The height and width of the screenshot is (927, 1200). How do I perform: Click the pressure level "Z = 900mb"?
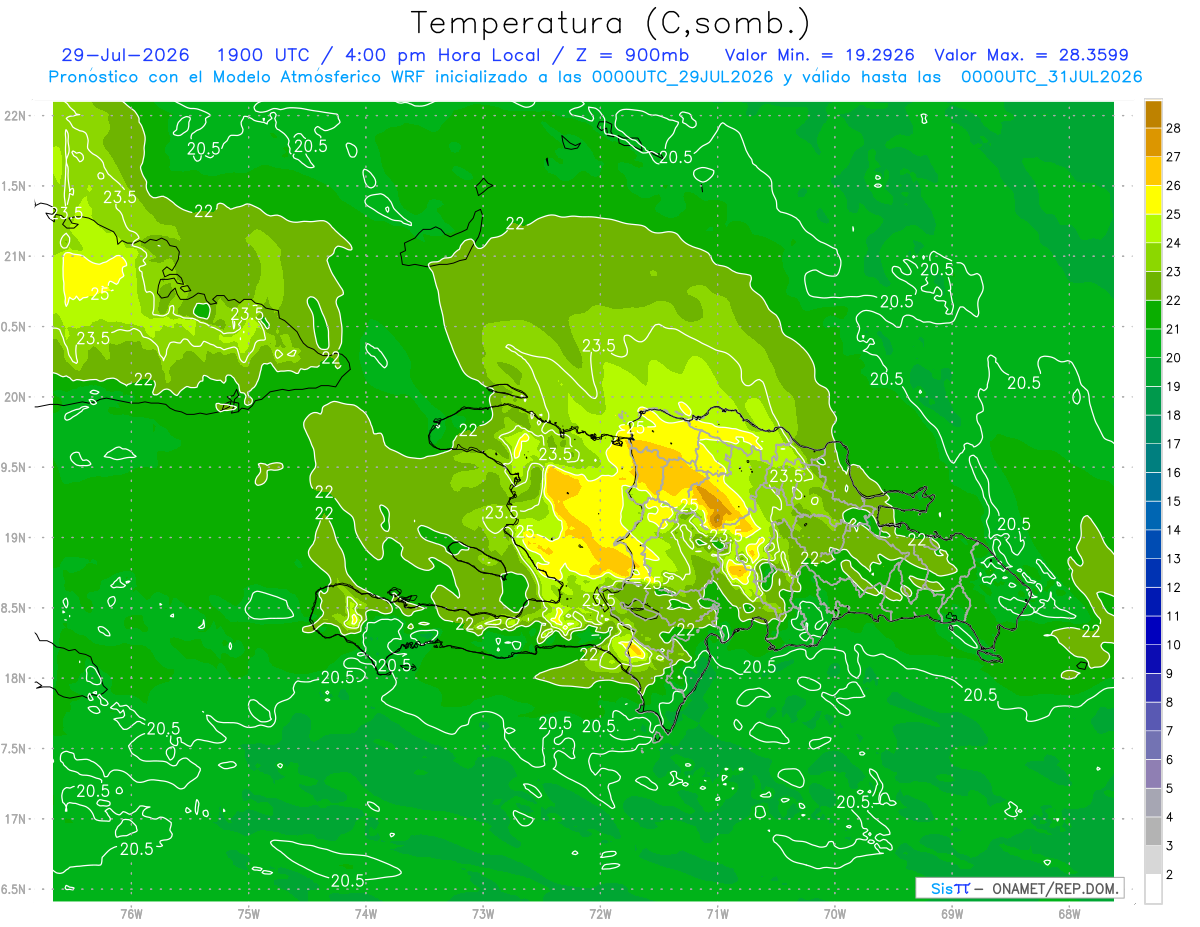click(x=635, y=55)
